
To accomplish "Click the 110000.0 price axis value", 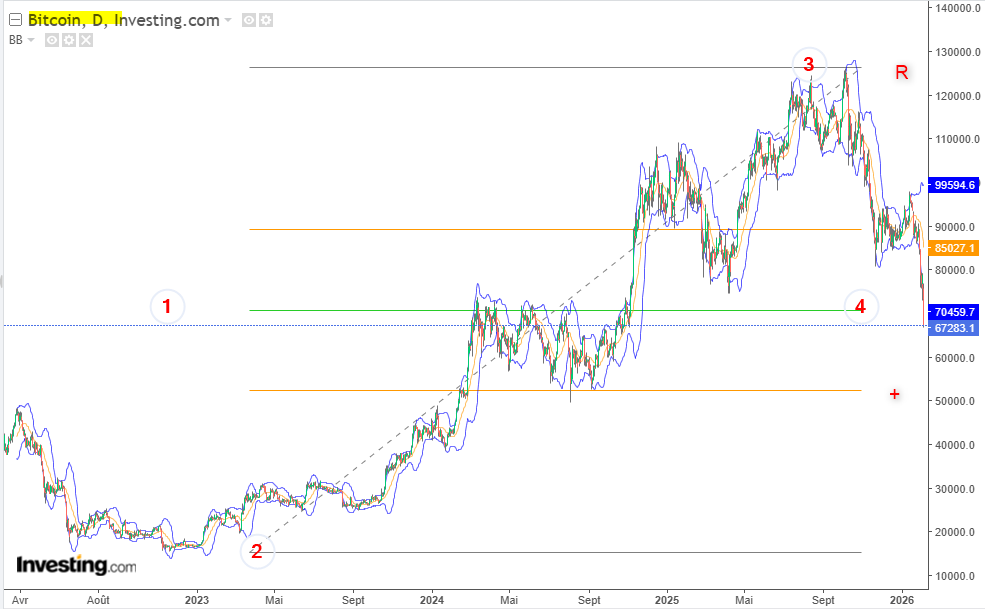I will point(957,139).
